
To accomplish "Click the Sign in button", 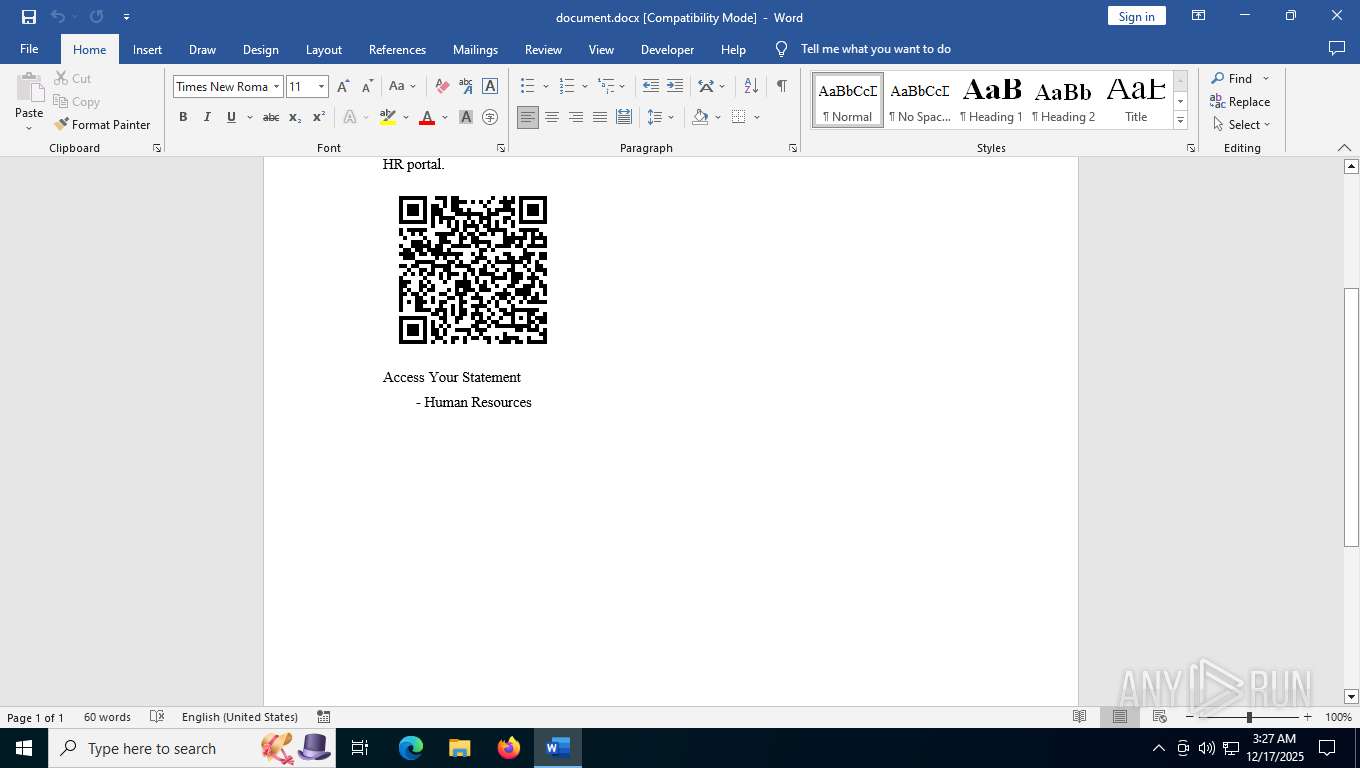I will click(1136, 16).
